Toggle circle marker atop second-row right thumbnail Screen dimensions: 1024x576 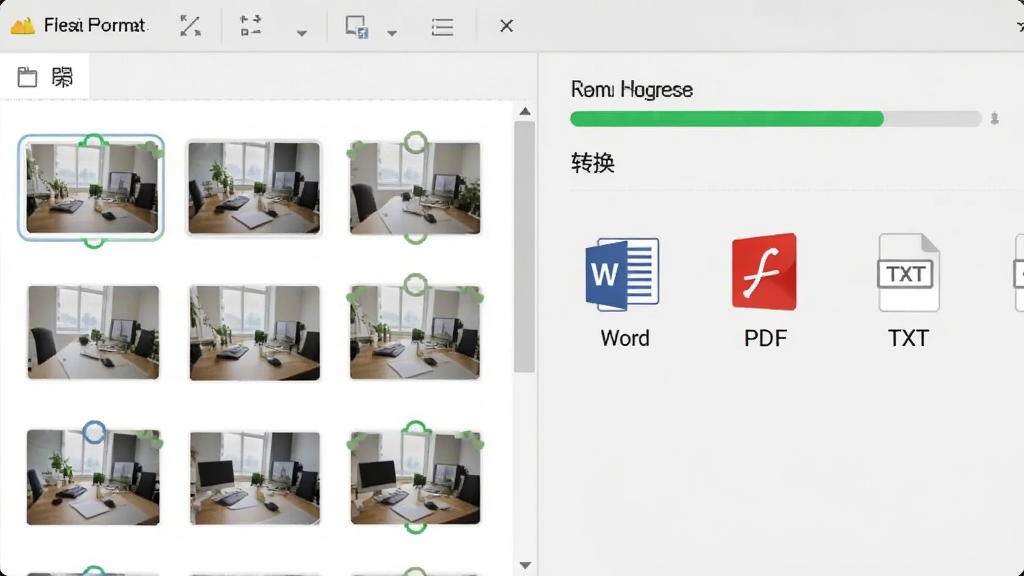[415, 285]
